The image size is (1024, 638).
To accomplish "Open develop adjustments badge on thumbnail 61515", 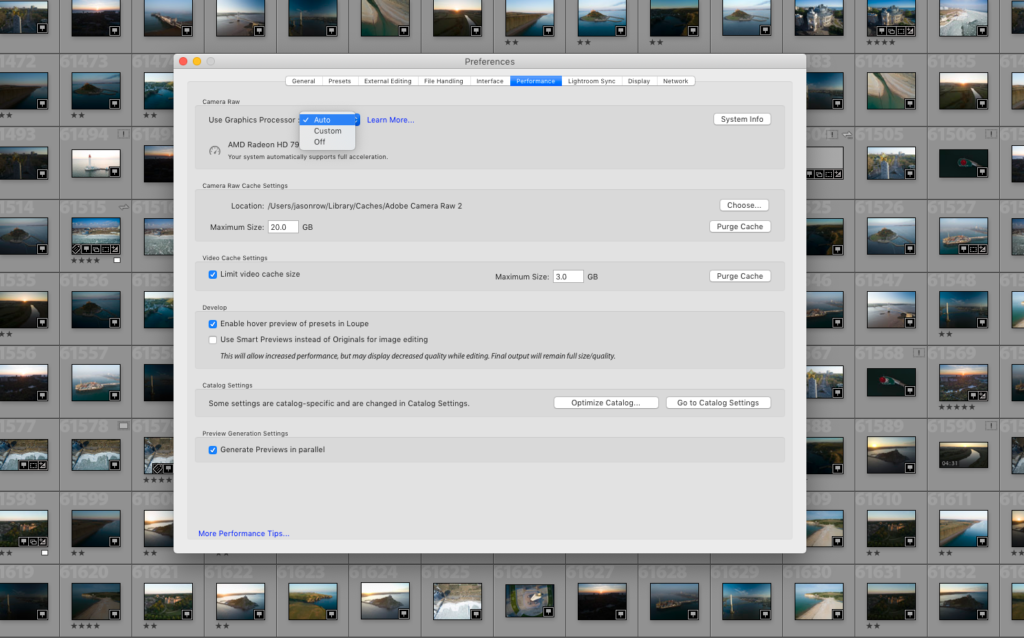I will [x=115, y=249].
